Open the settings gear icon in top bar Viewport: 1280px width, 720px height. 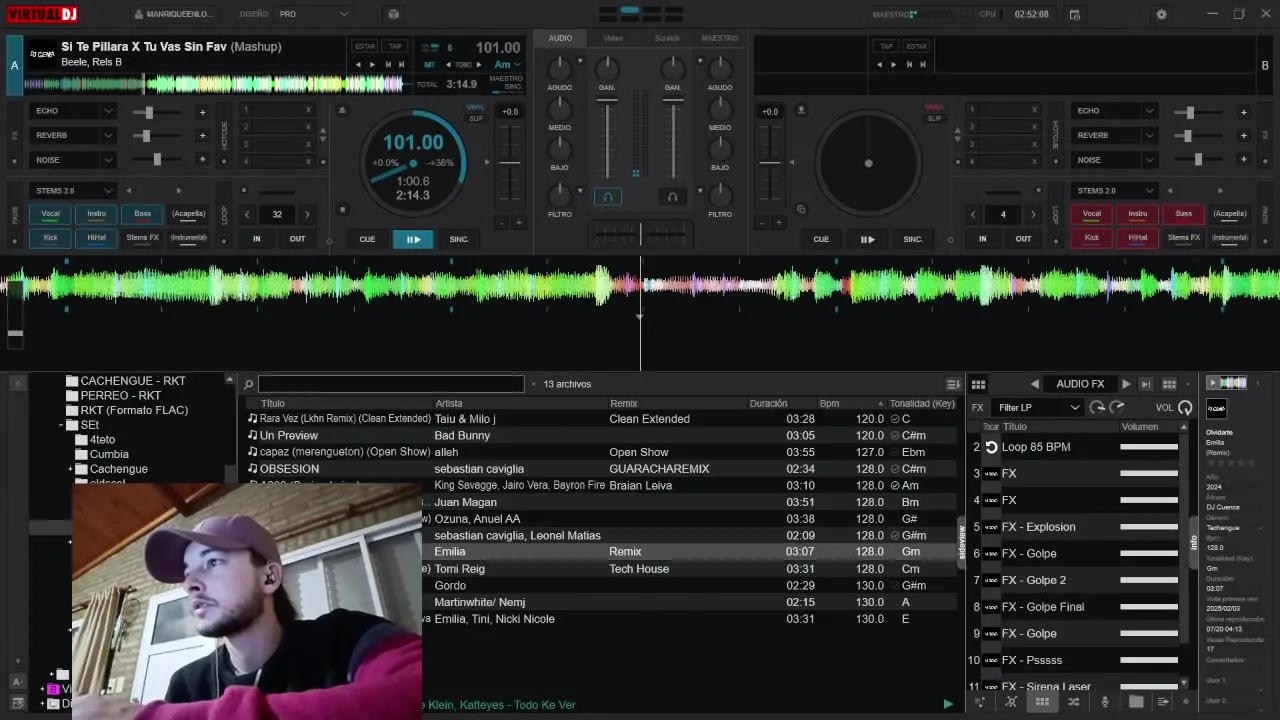[1161, 14]
